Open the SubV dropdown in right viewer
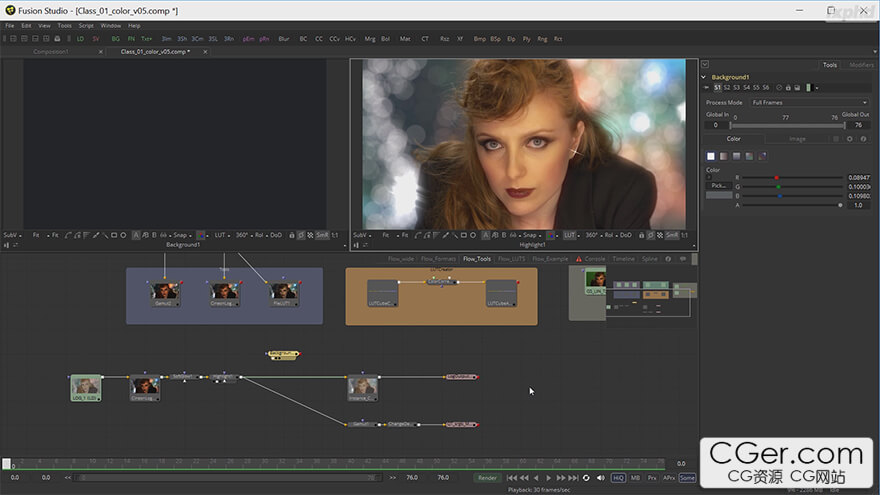 (361, 235)
